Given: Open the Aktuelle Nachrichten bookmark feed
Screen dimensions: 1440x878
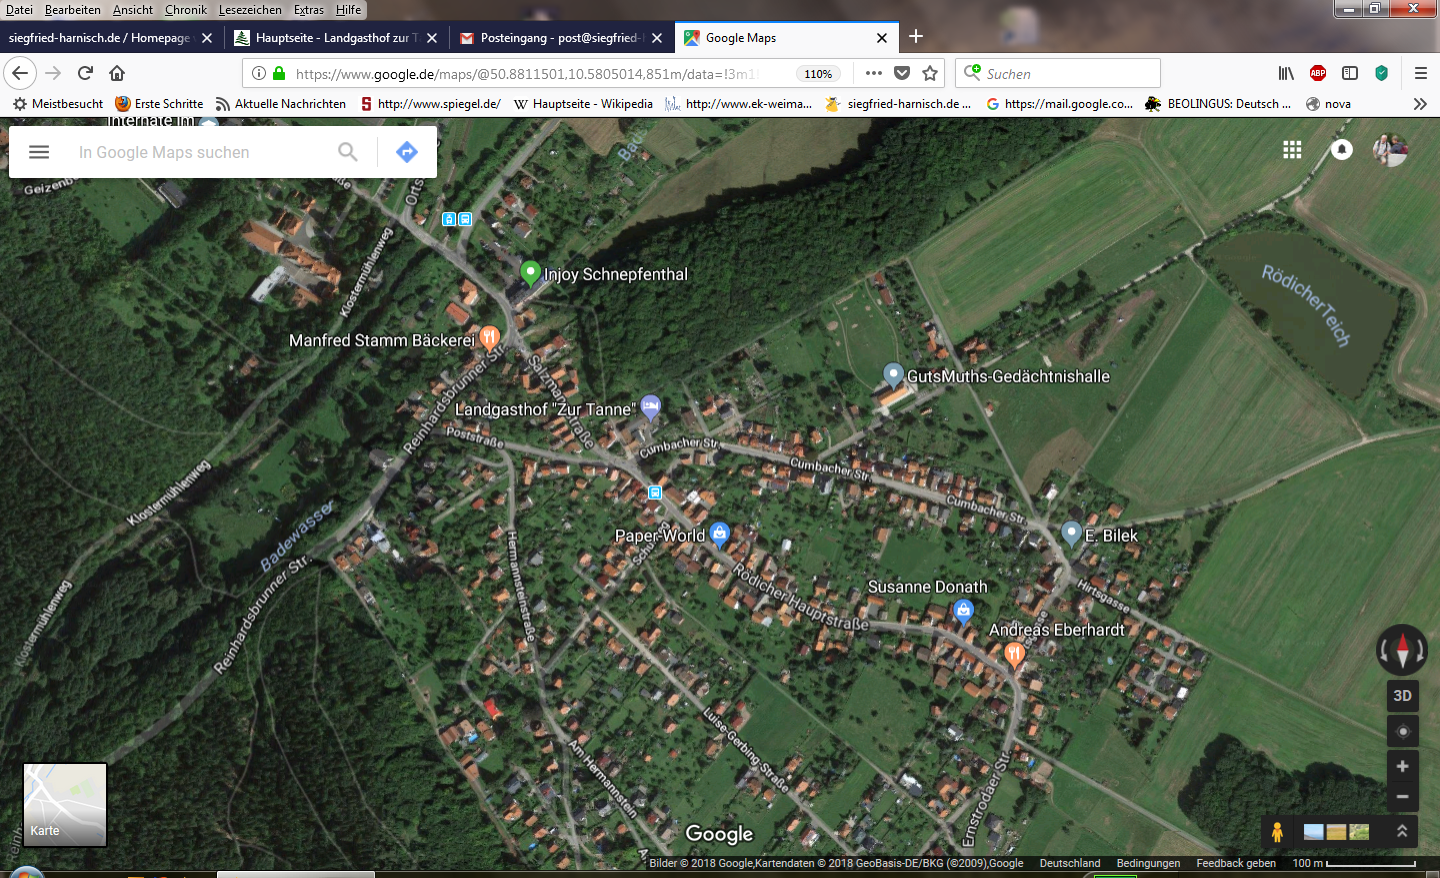Looking at the screenshot, I should [281, 104].
